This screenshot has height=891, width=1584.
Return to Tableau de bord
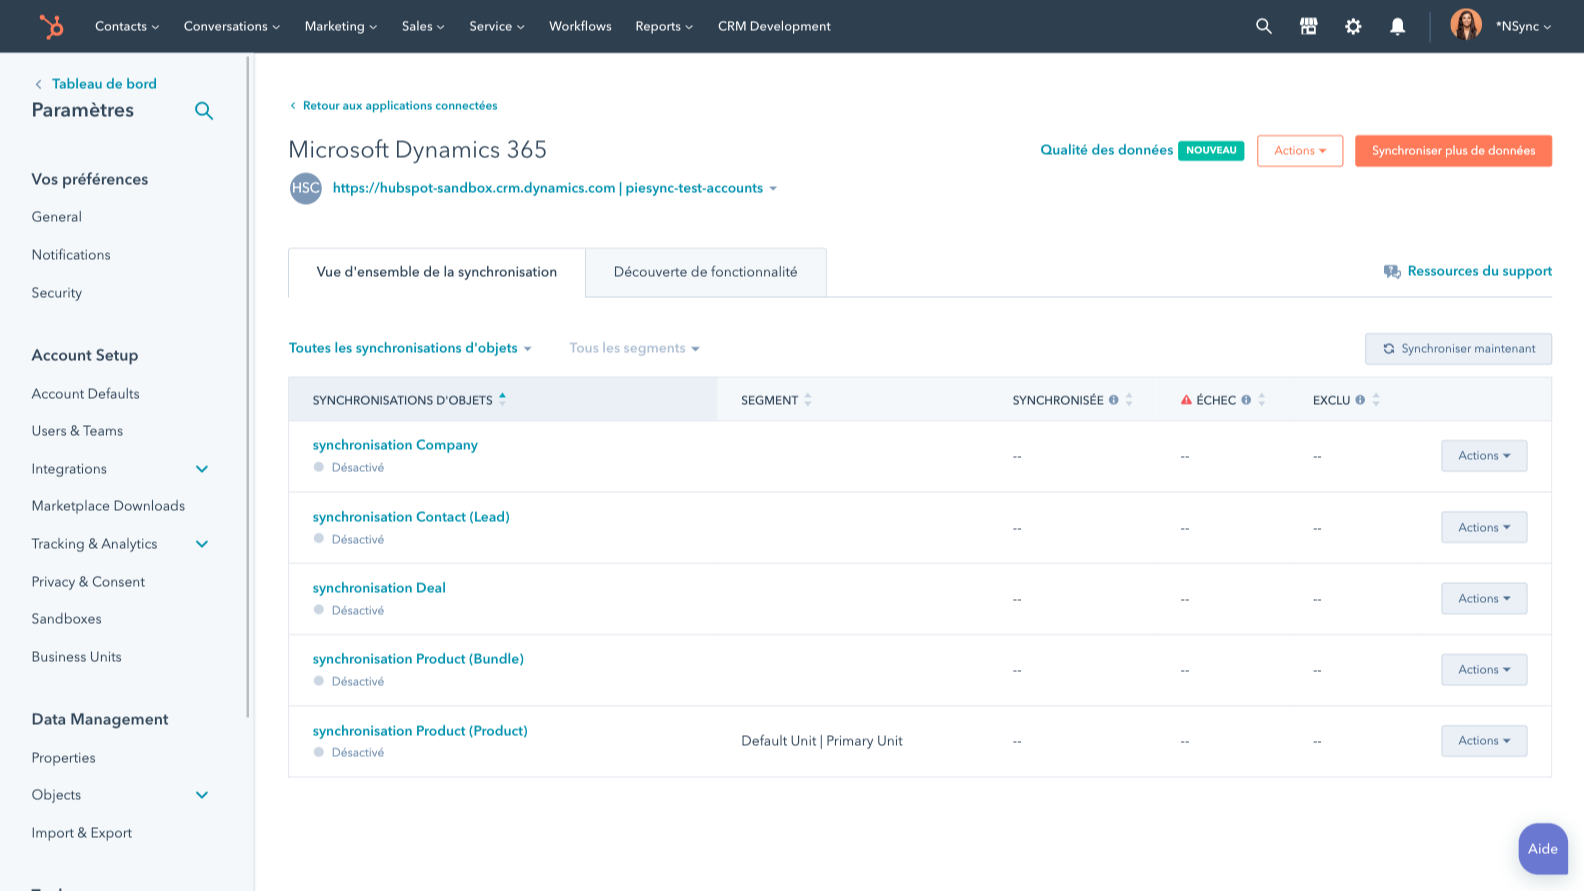104,84
